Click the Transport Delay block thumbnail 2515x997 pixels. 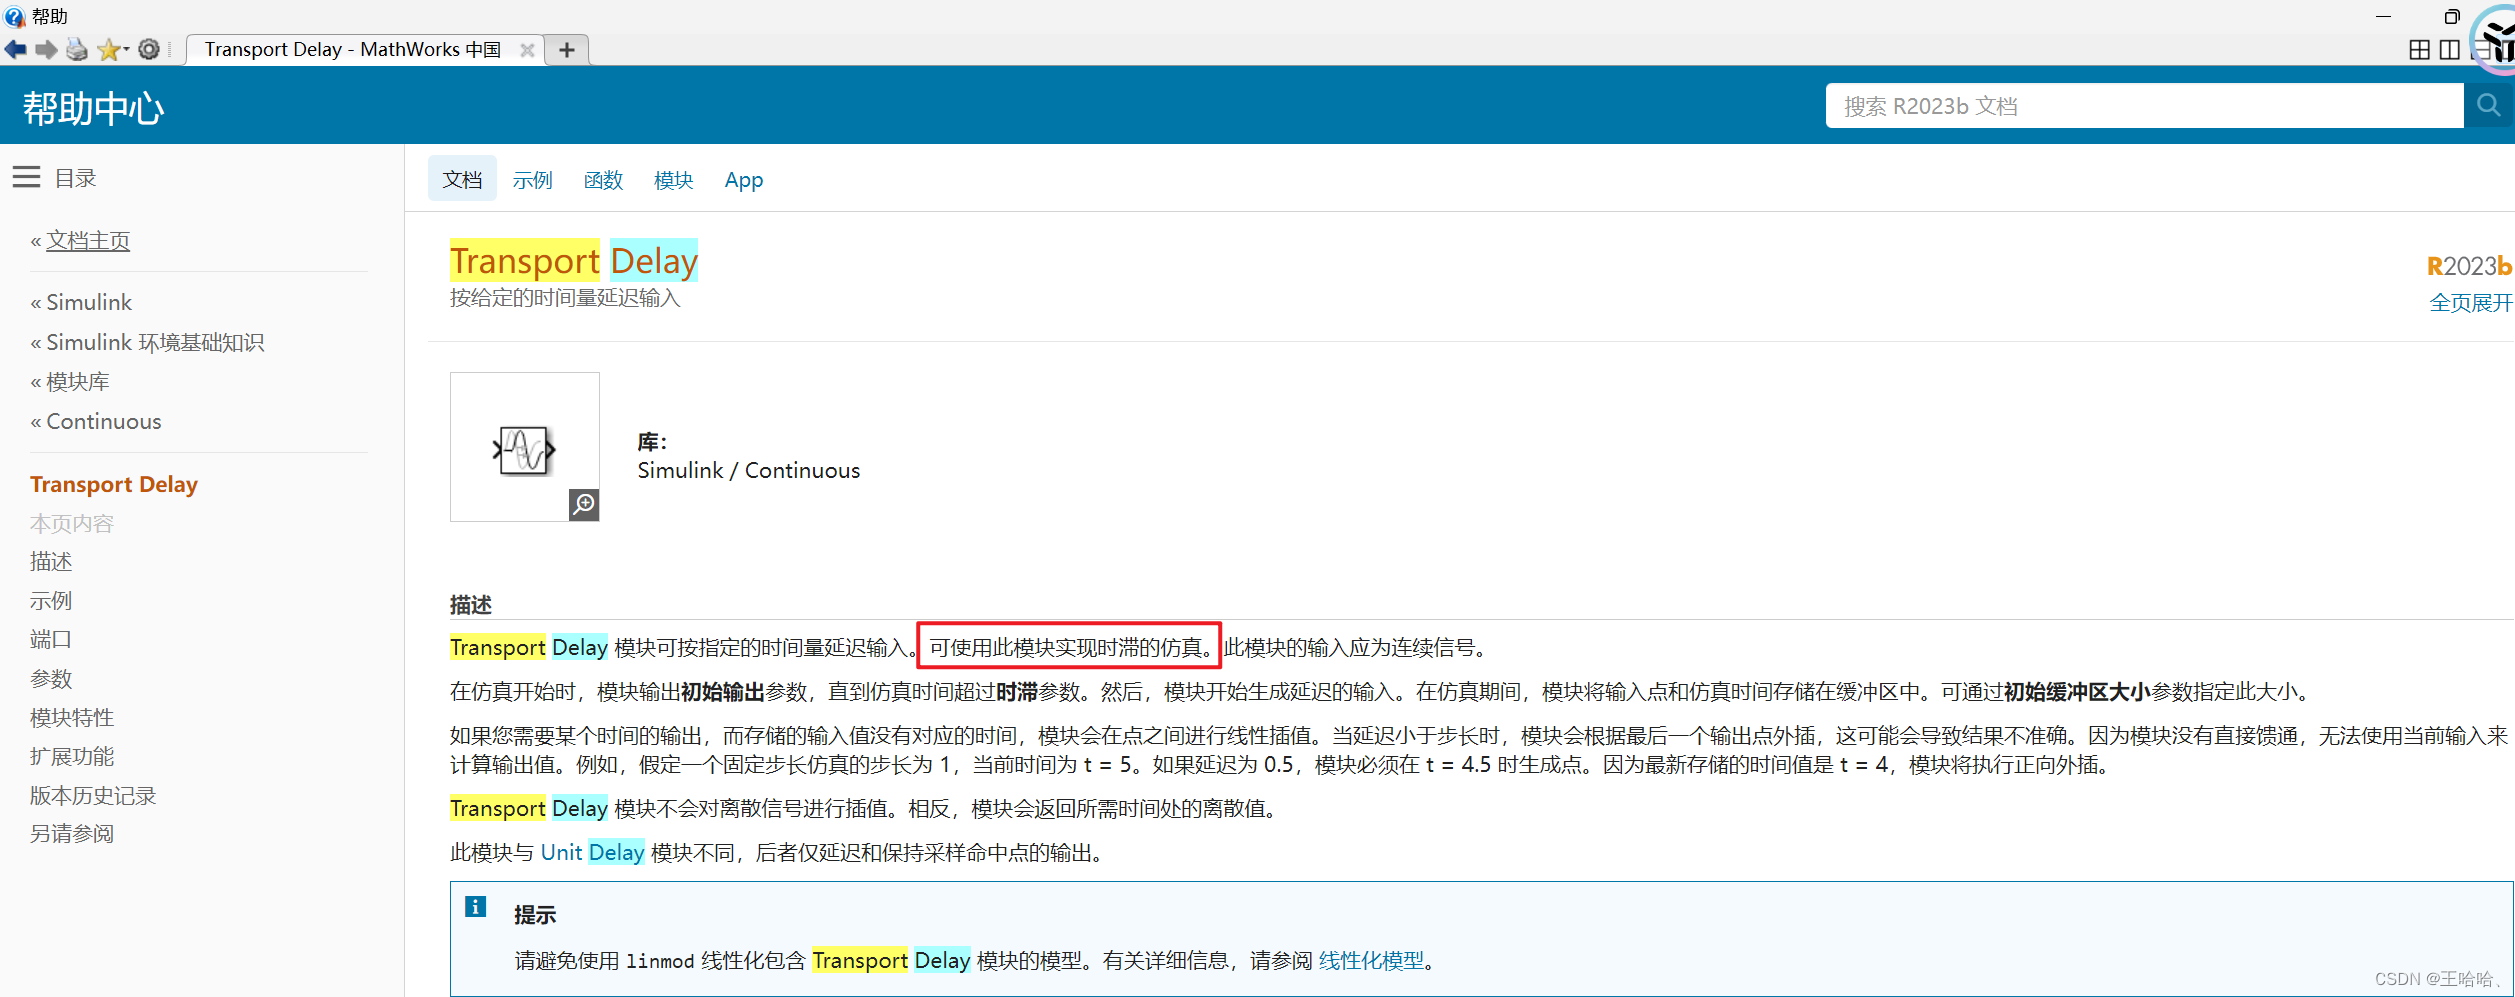coord(524,447)
